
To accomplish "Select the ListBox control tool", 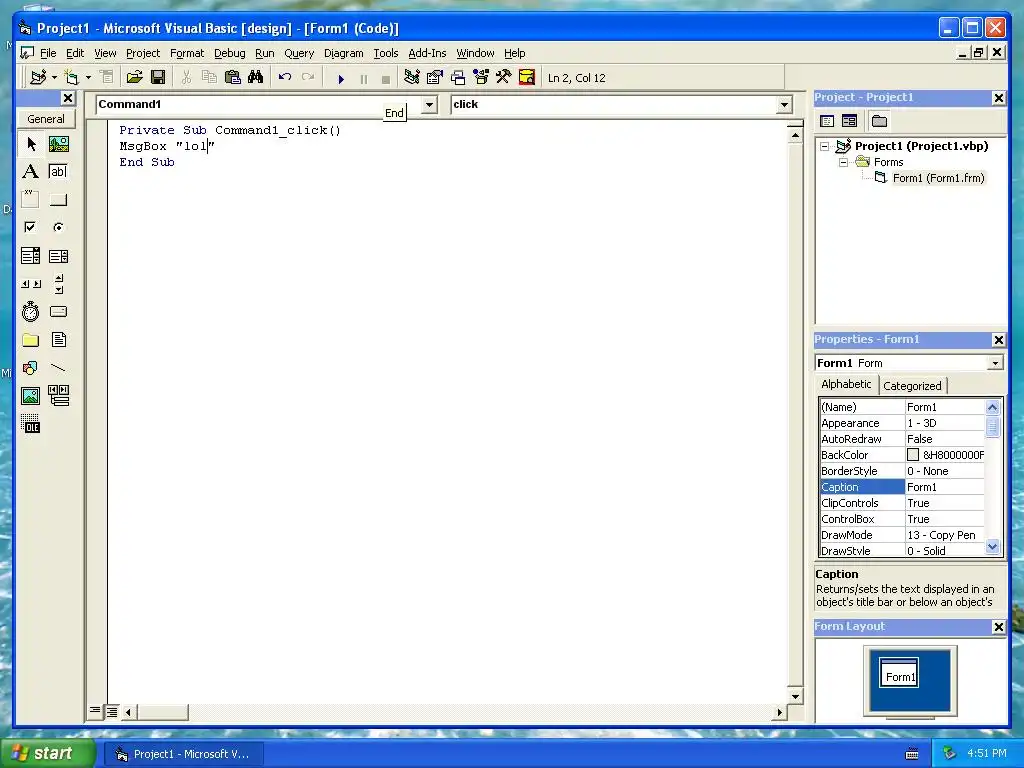I will pyautogui.click(x=59, y=255).
